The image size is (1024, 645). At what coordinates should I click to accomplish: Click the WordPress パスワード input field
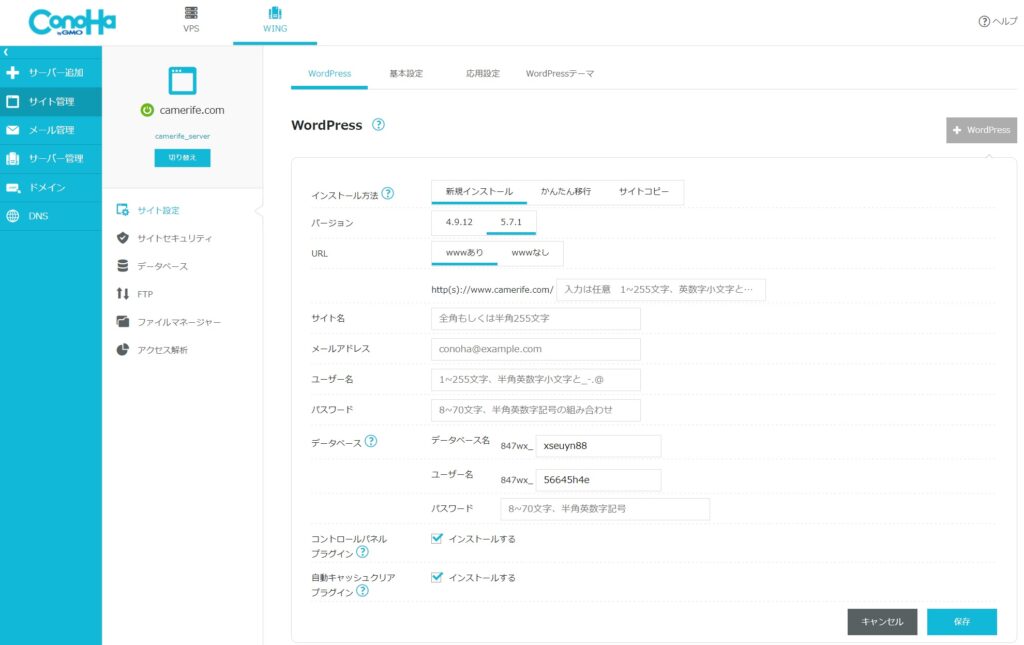point(536,410)
